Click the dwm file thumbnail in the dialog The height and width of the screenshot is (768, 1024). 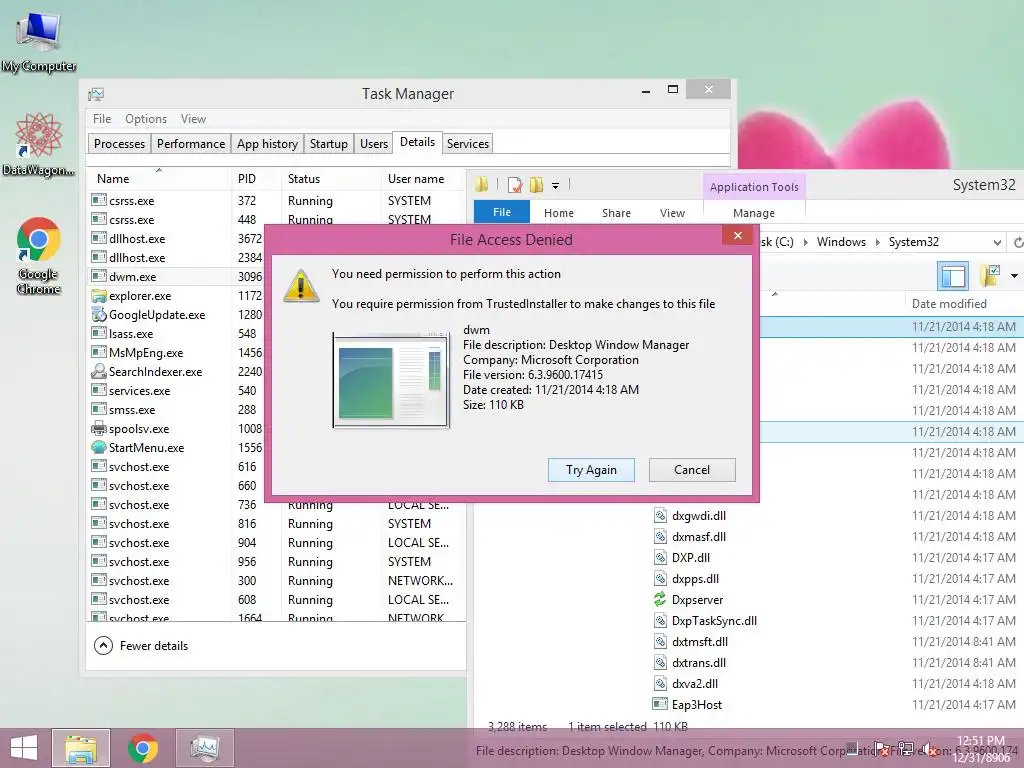coord(391,379)
